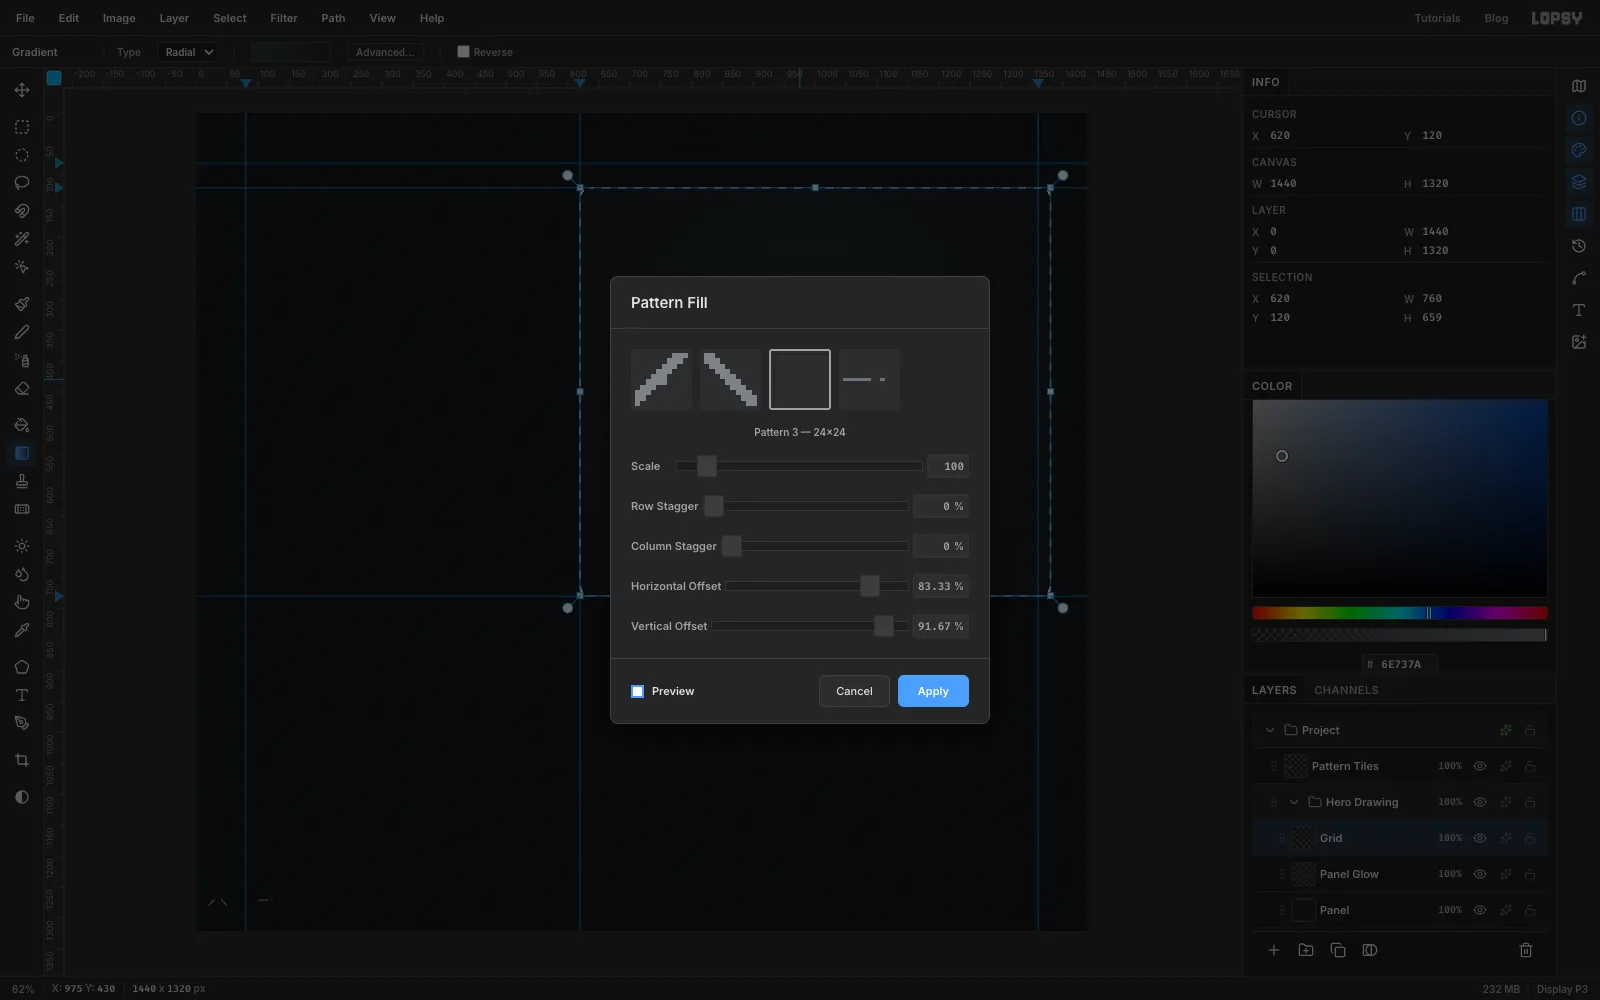
Task: Open the Advanced gradient options
Action: [x=385, y=52]
